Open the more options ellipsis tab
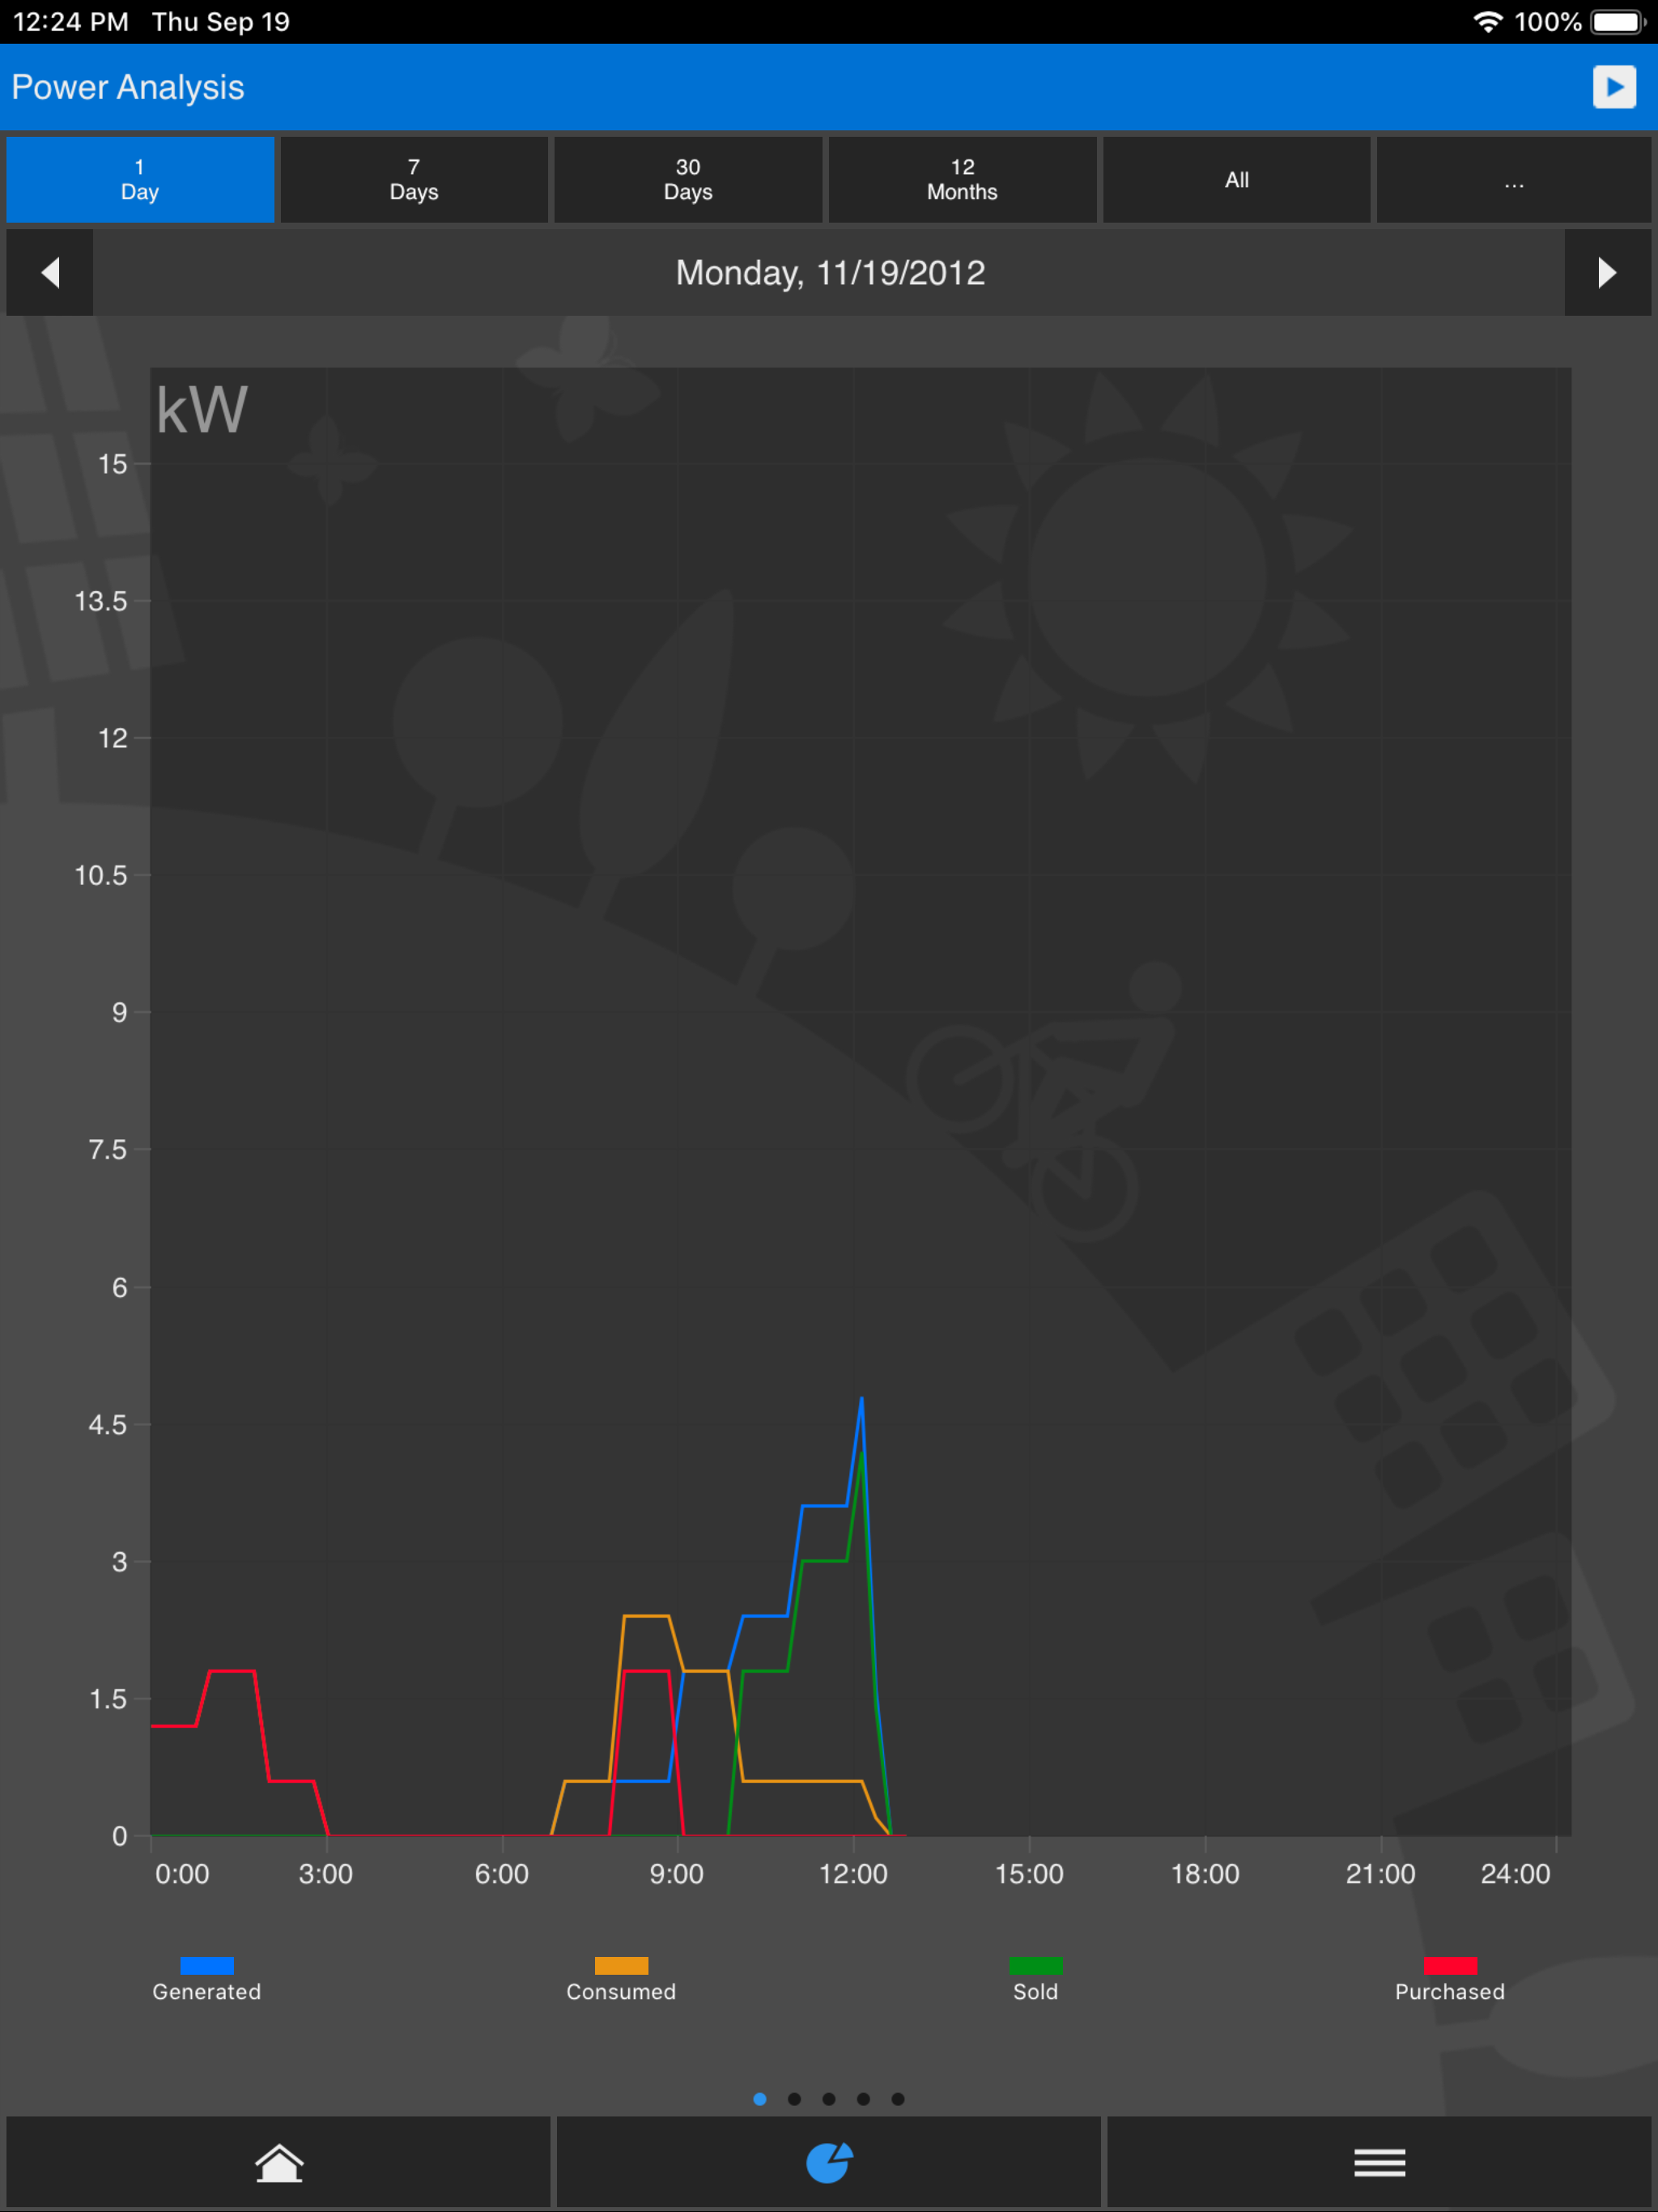Image resolution: width=1658 pixels, height=2212 pixels. coord(1513,180)
